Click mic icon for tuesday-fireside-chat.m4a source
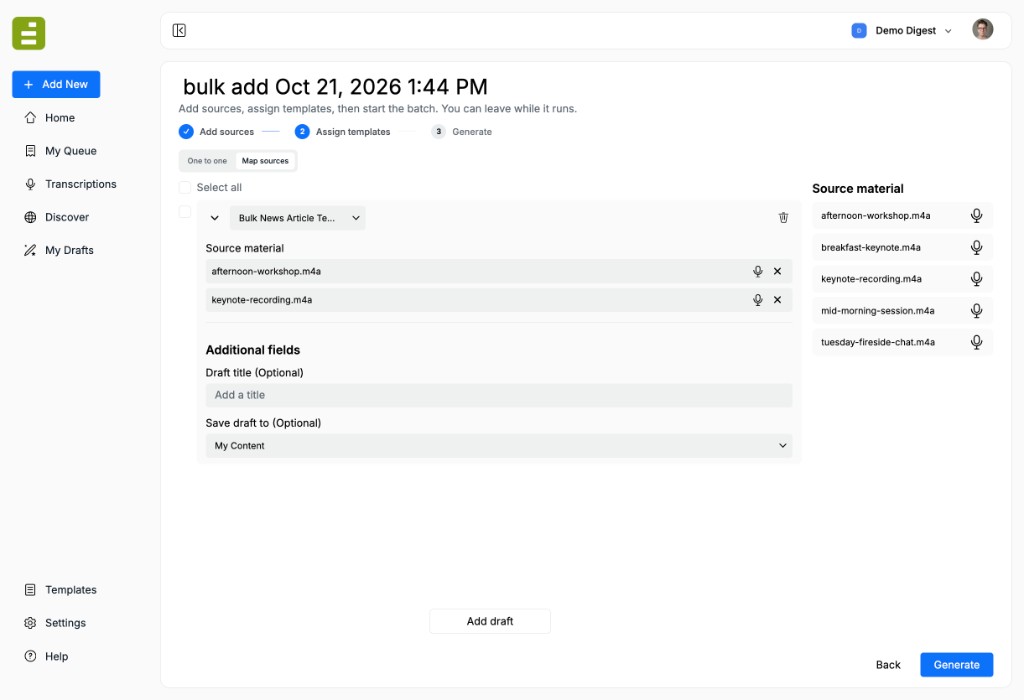The width and height of the screenshot is (1024, 700). pyautogui.click(x=976, y=342)
